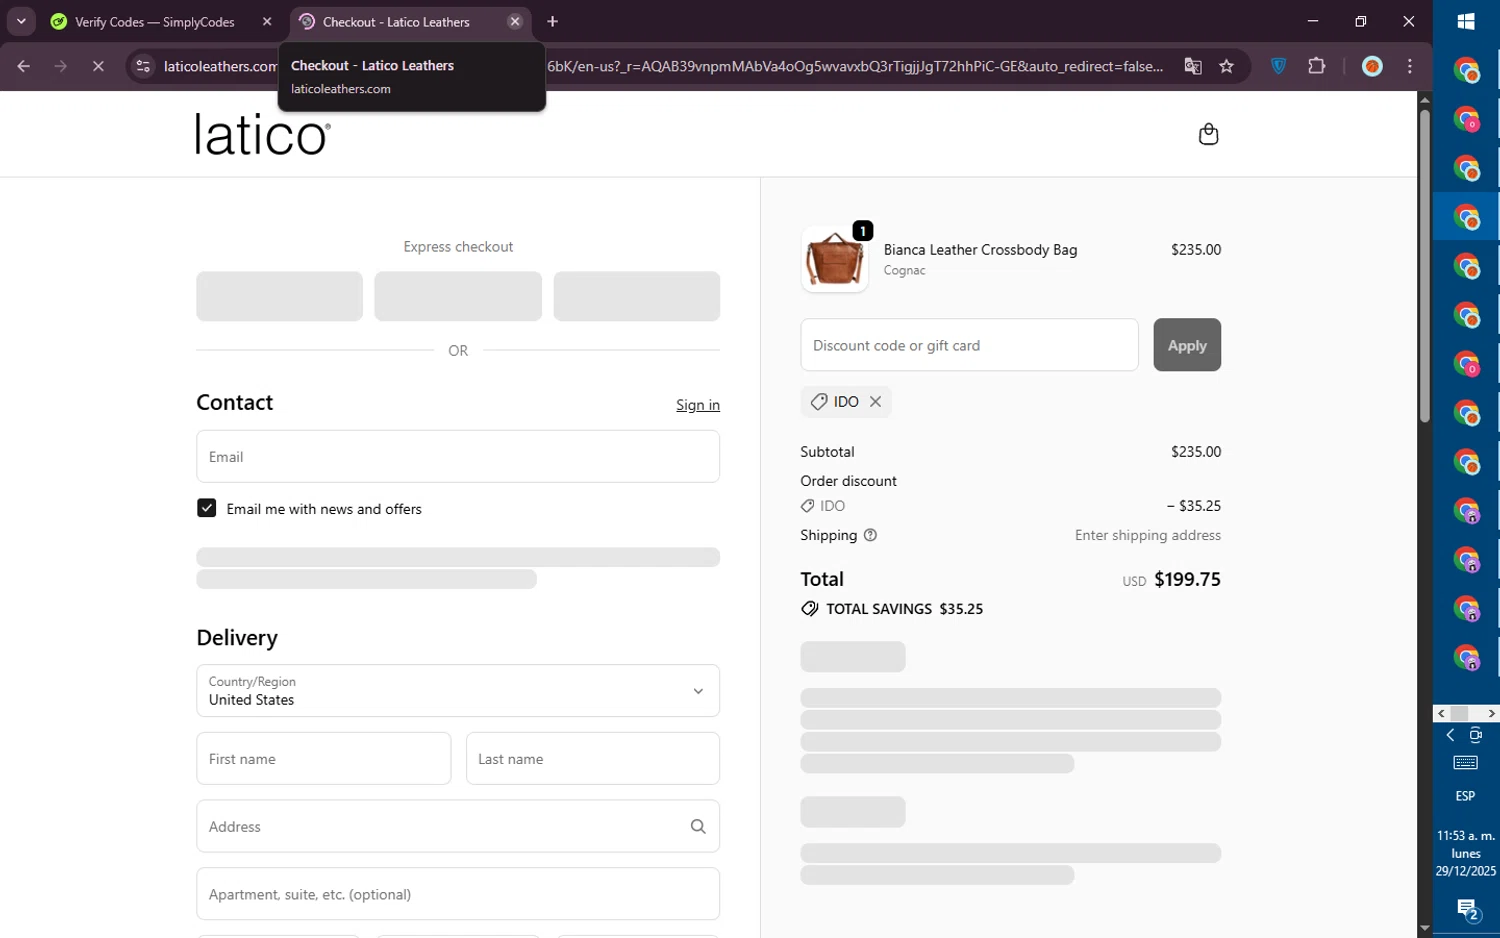The height and width of the screenshot is (938, 1500).
Task: Focus the Discount code or gift card field
Action: (x=969, y=345)
